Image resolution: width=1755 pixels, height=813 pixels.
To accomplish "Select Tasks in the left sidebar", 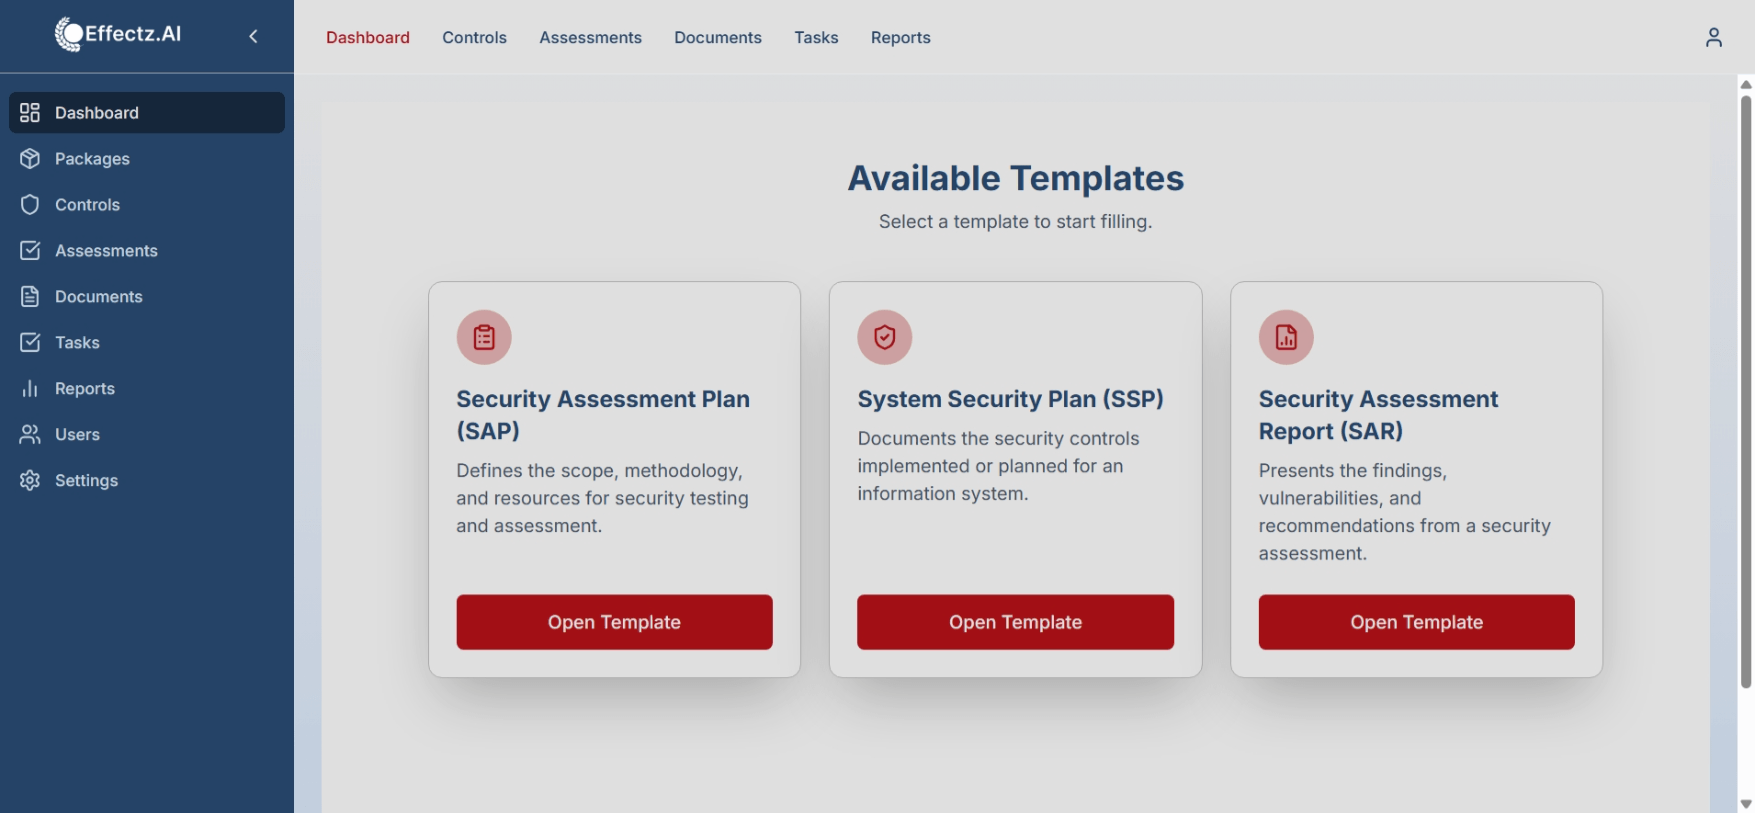I will (77, 343).
